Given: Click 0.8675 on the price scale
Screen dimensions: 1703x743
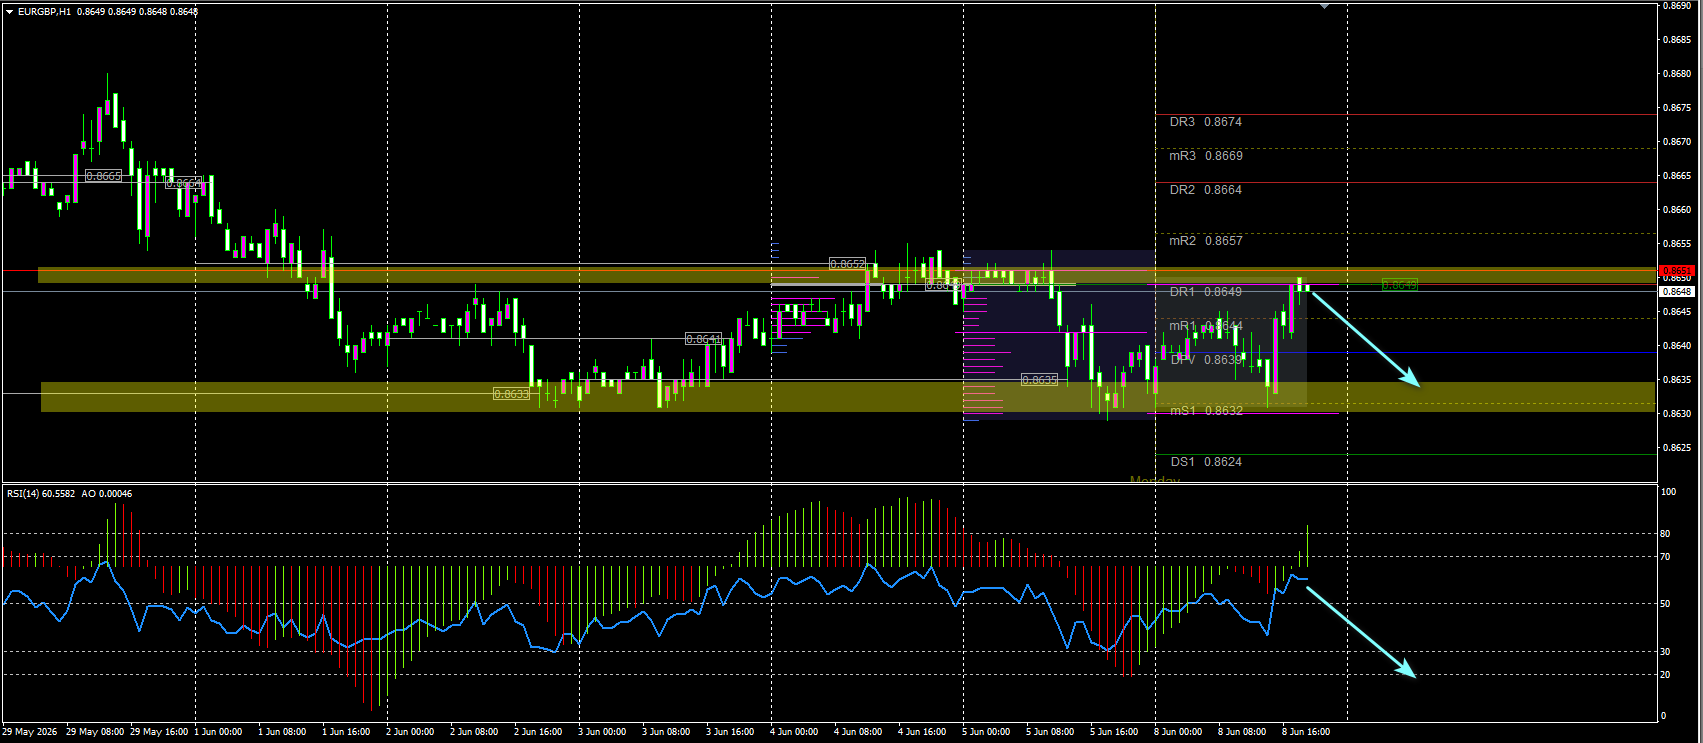Looking at the screenshot, I should pyautogui.click(x=1677, y=108).
